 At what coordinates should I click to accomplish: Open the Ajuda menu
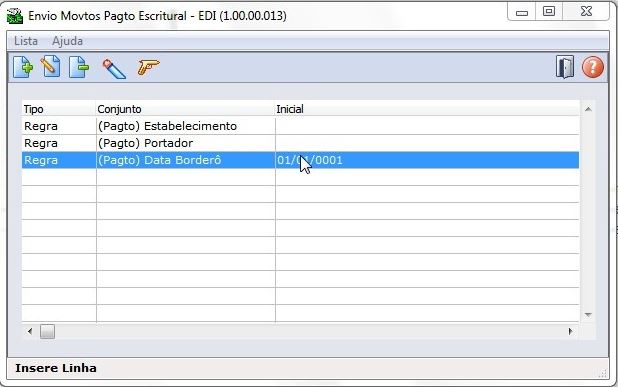(67, 41)
